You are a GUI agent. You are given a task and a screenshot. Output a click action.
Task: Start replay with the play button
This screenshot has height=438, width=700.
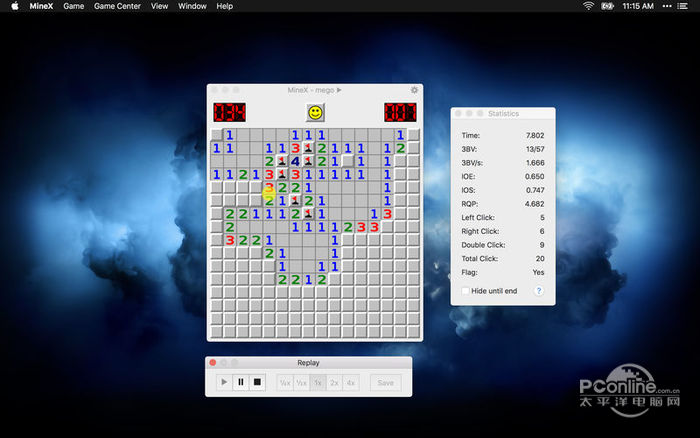(x=224, y=382)
